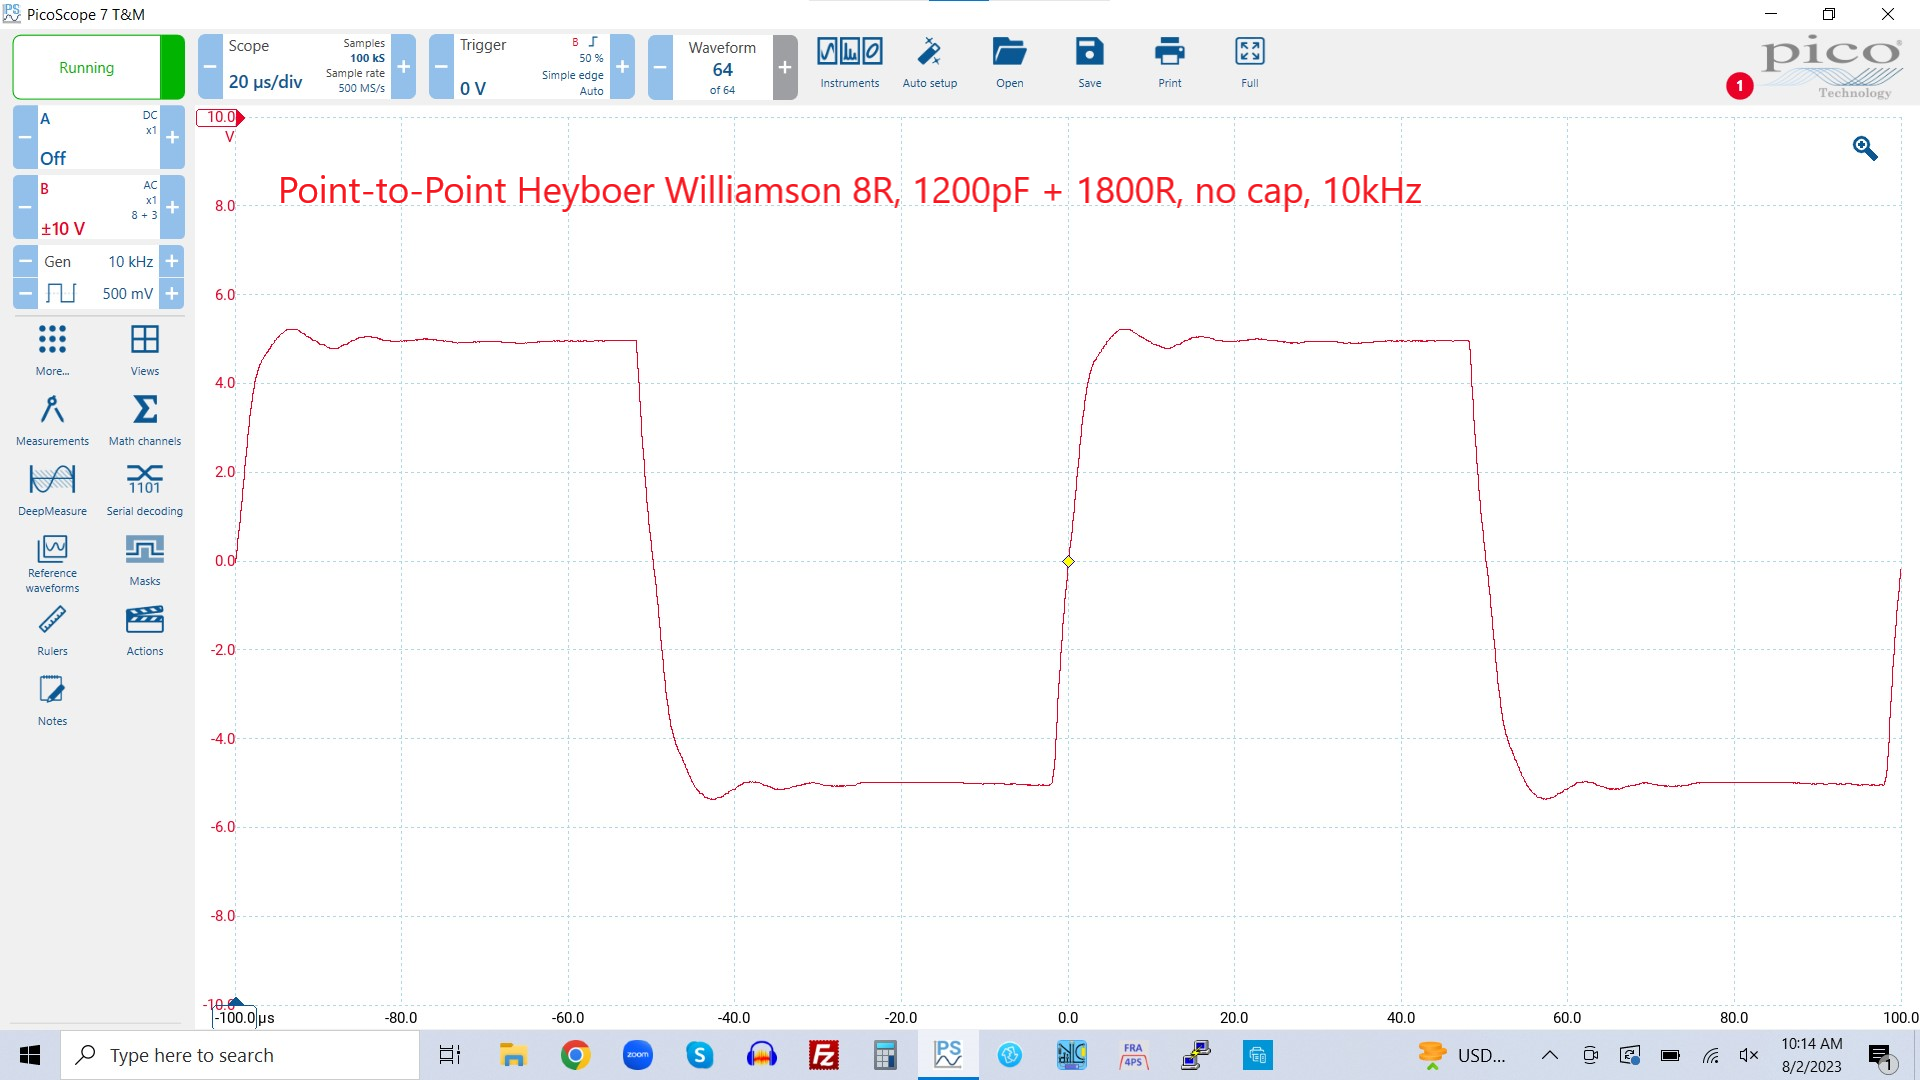Toggle the Running capture button

tap(87, 67)
